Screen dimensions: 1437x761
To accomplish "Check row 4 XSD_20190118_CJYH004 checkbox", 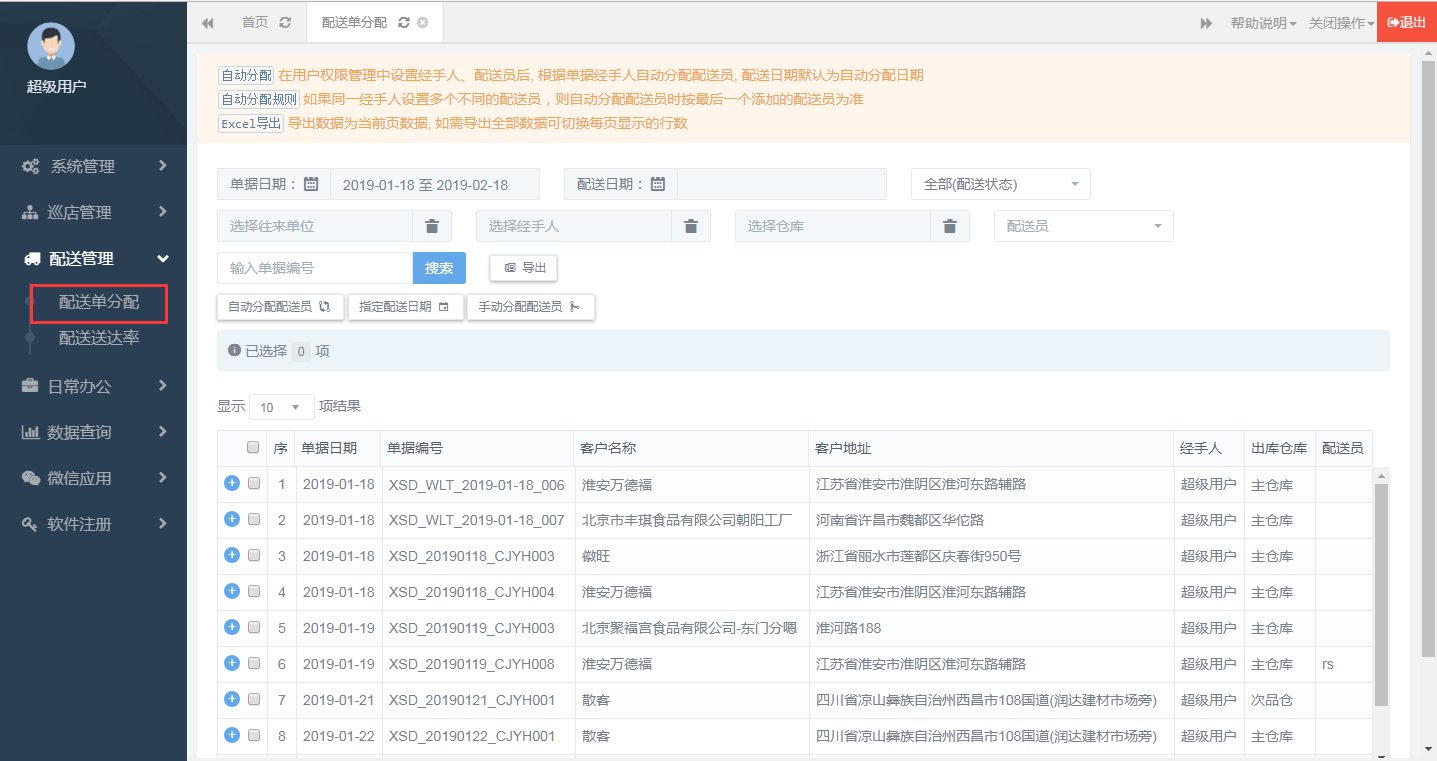I will pos(254,591).
